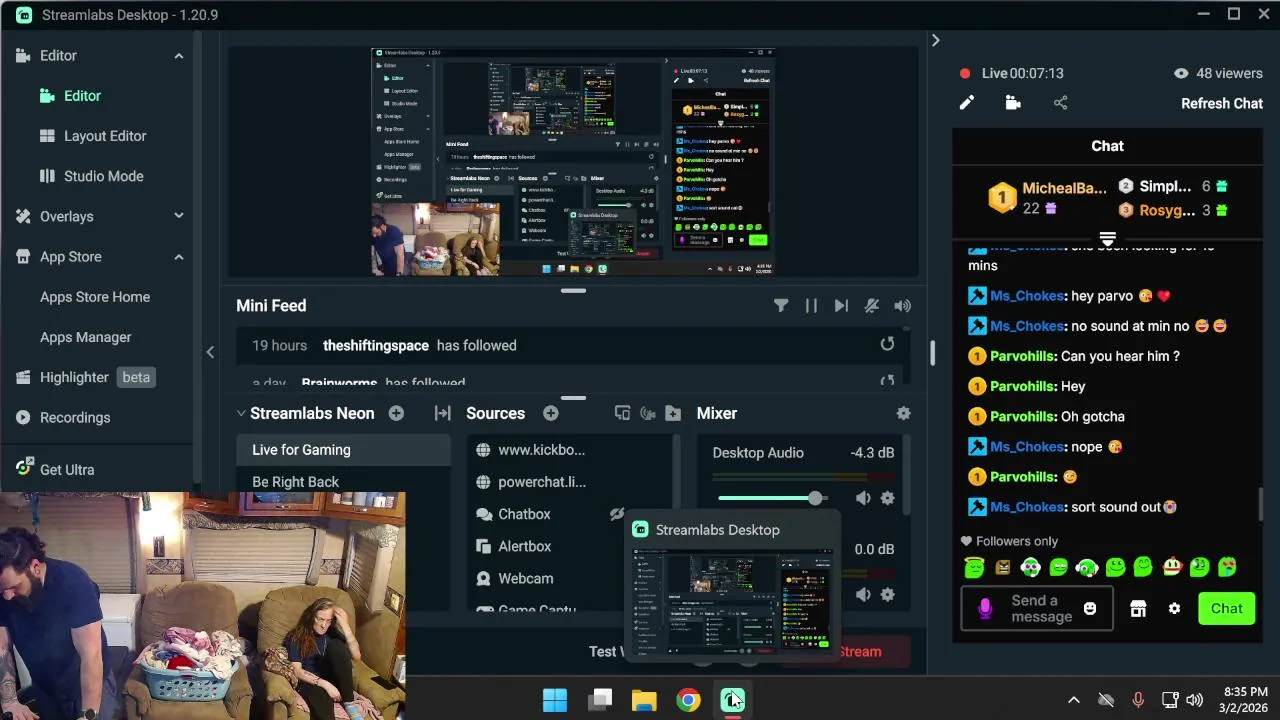Screen dimensions: 1280x720
Task: Open Desktop Audio settings gear
Action: click(x=887, y=498)
